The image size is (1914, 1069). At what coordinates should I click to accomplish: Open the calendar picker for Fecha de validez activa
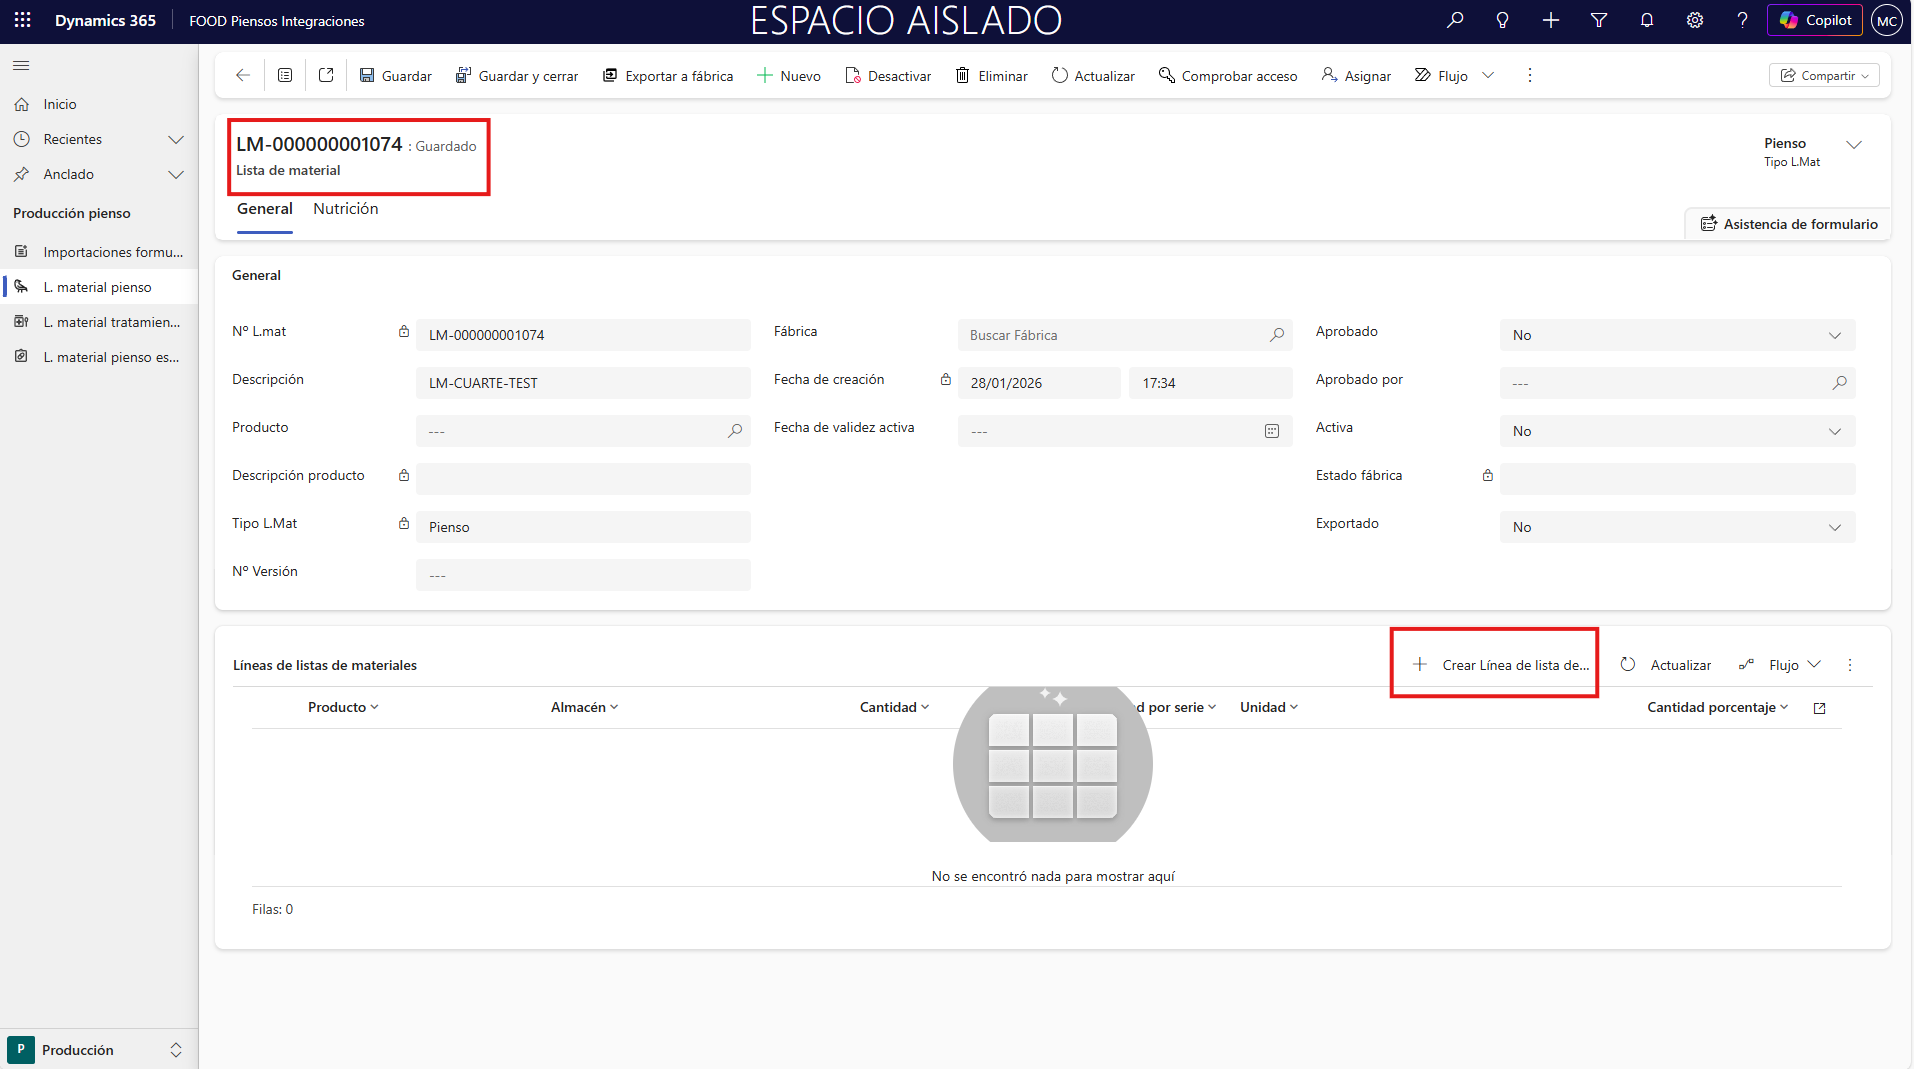click(1272, 431)
